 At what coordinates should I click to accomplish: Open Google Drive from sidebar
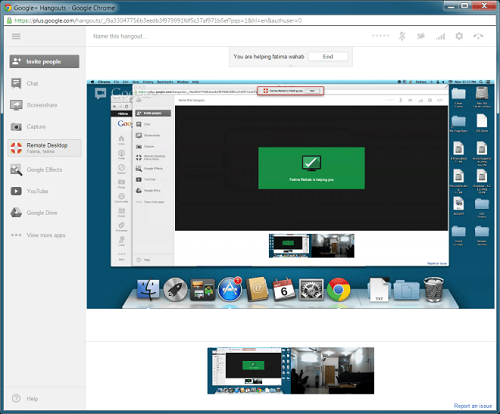pyautogui.click(x=42, y=213)
